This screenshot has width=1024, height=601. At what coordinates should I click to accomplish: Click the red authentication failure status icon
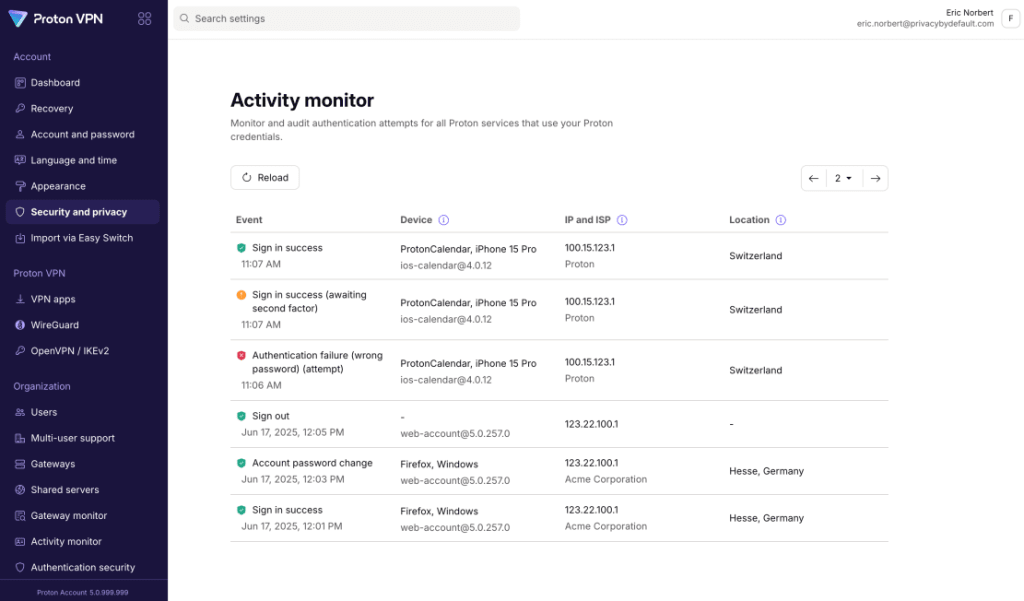pyautogui.click(x=242, y=356)
